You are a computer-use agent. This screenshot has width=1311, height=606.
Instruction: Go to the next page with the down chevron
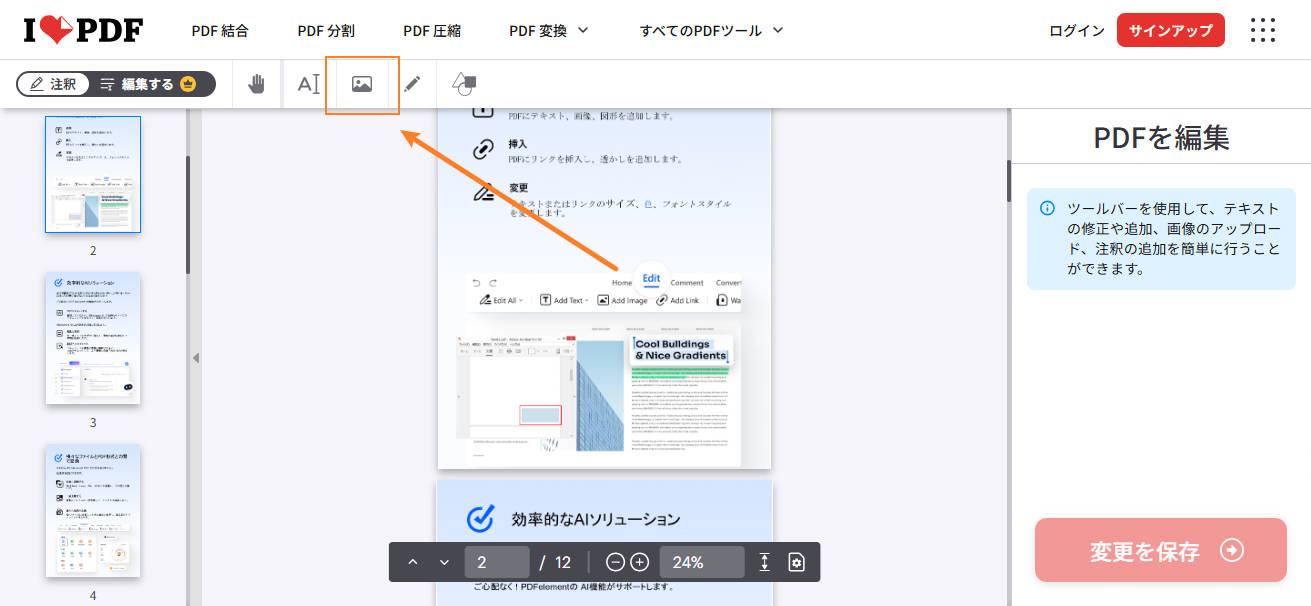tap(445, 561)
